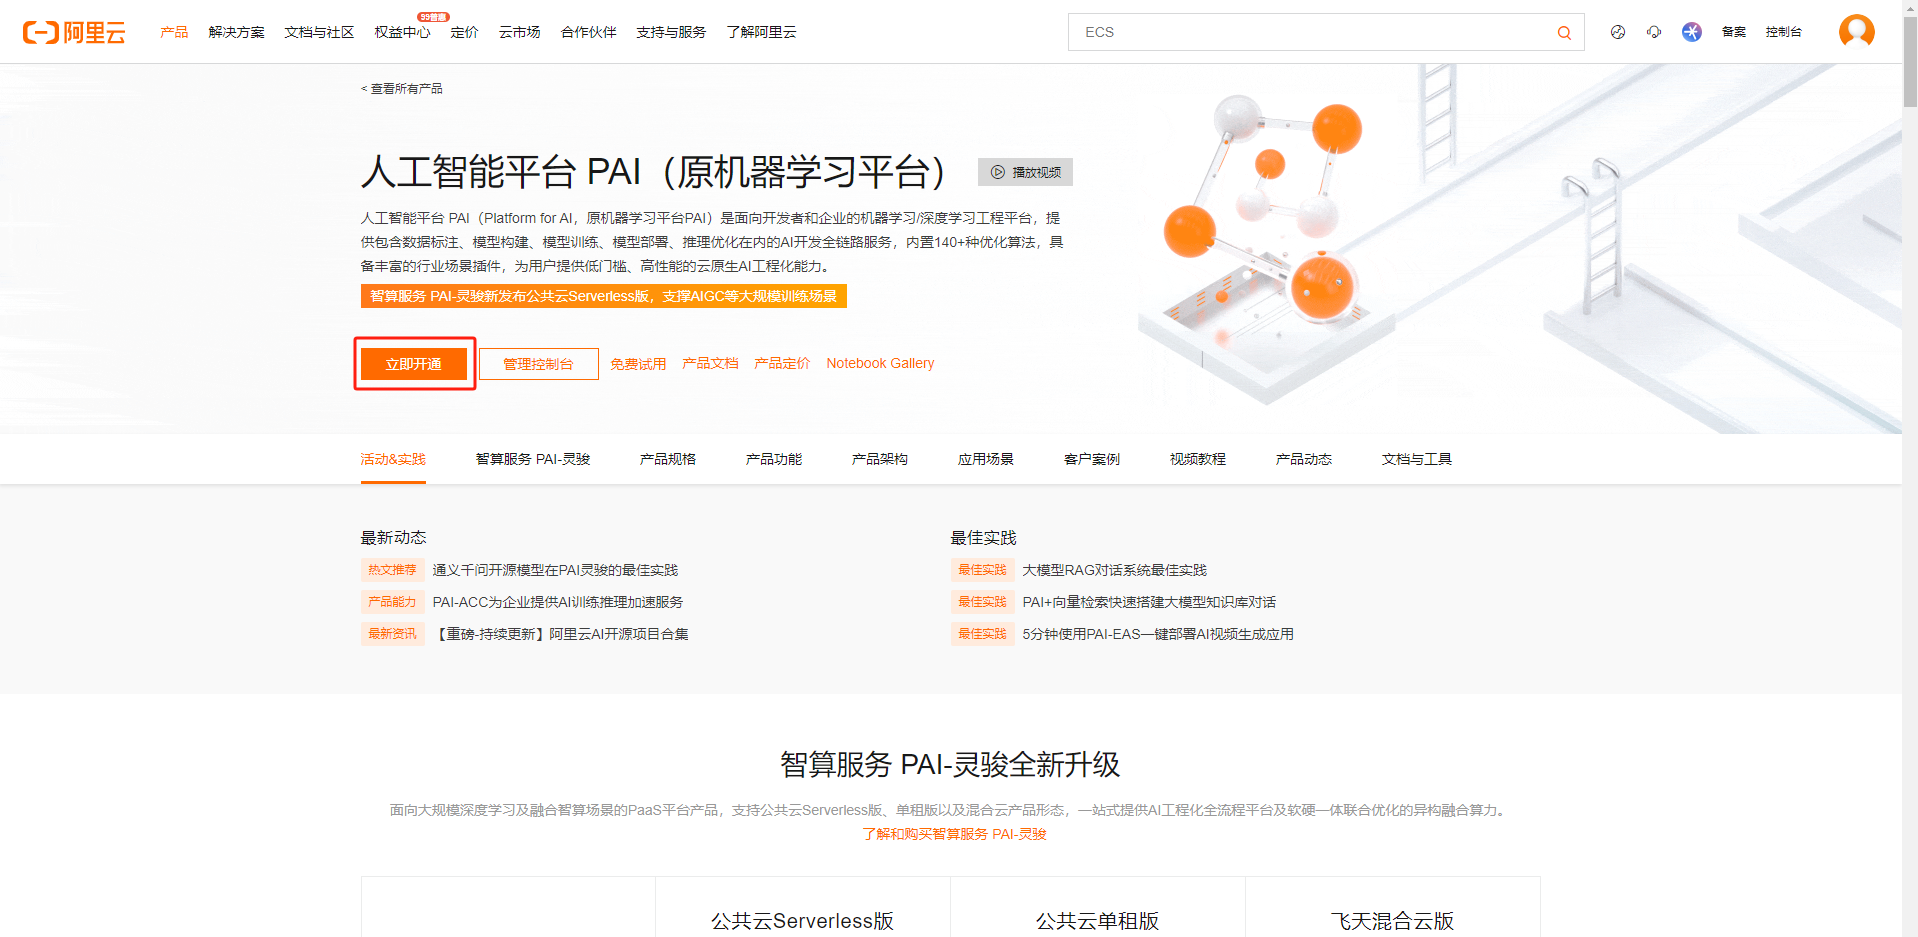
Task: Click the orange search magnifier icon
Action: [1564, 33]
